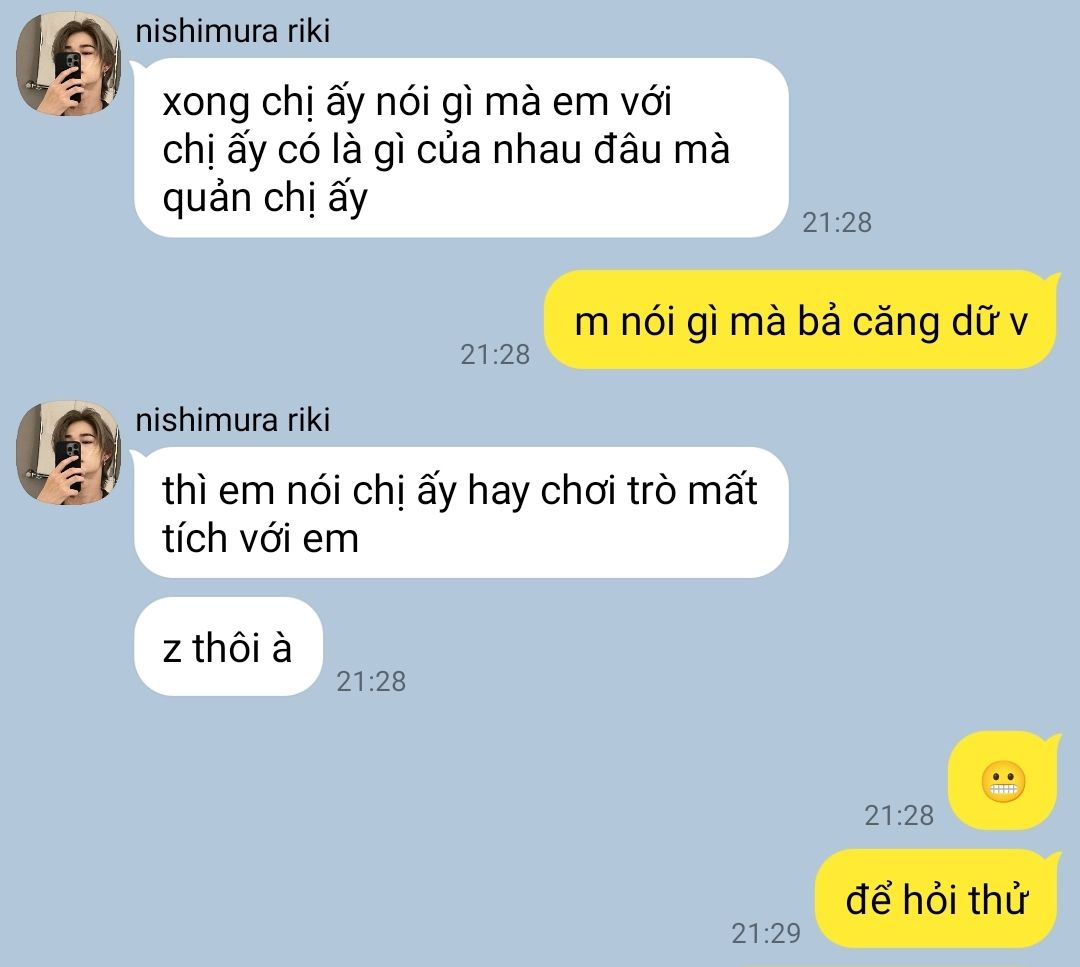Image resolution: width=1080 pixels, height=967 pixels.
Task: Tap the top 'nishimura riki' sender name
Action: 233,31
